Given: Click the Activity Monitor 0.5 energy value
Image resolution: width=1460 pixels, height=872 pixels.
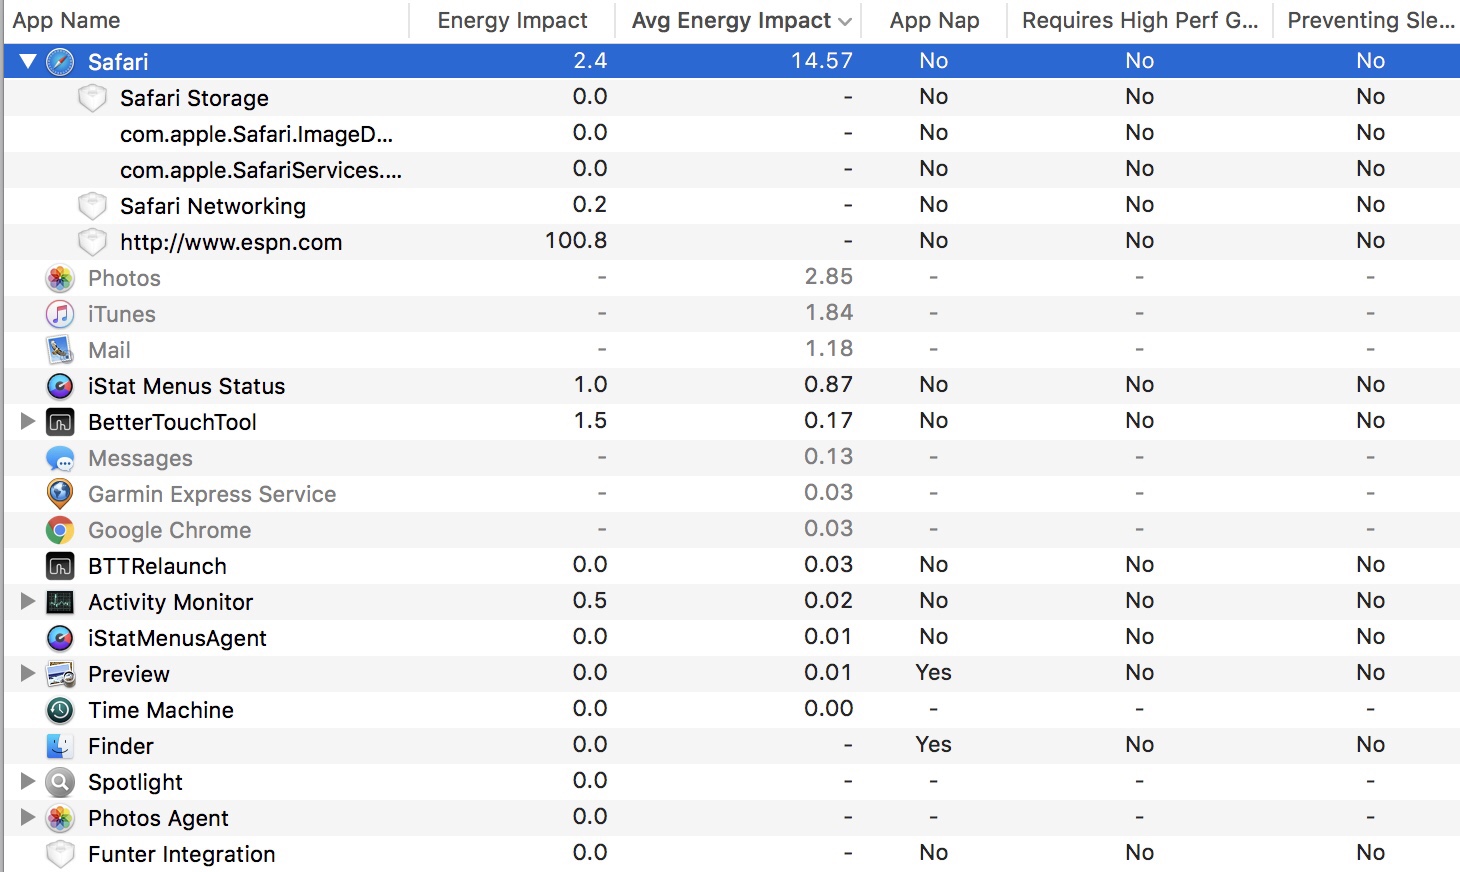Looking at the screenshot, I should tap(590, 601).
